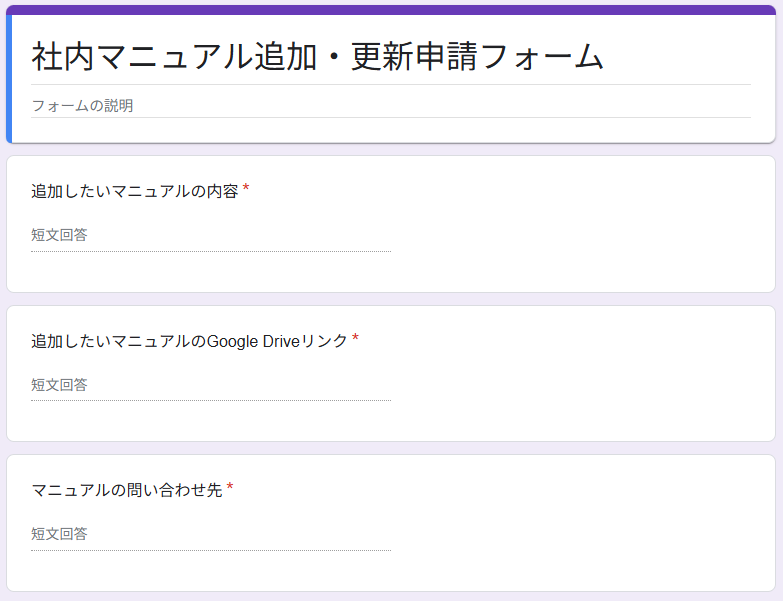Click the gap between header card and first question
The image size is (783, 601).
tap(390, 149)
